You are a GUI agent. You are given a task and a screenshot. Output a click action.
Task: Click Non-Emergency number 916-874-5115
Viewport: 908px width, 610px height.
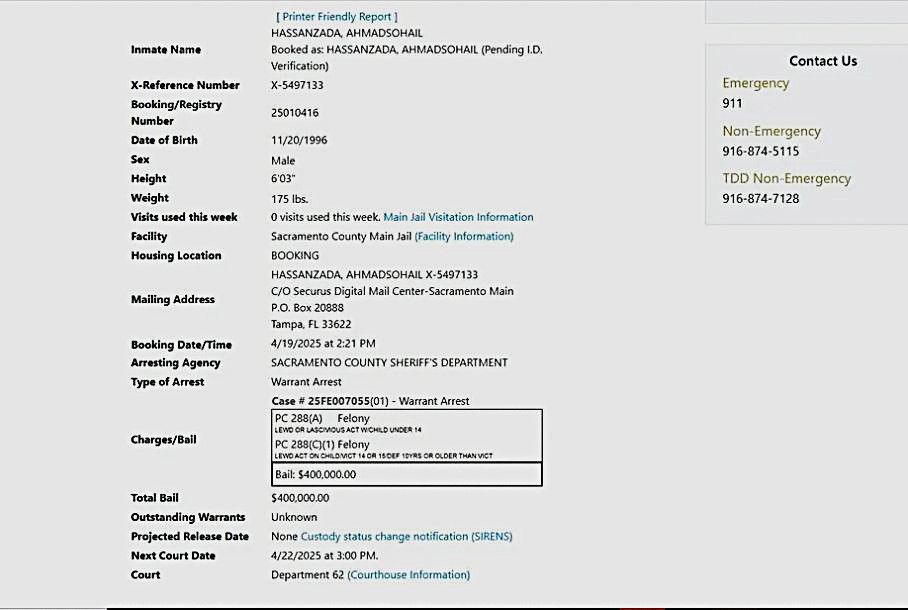tap(760, 152)
